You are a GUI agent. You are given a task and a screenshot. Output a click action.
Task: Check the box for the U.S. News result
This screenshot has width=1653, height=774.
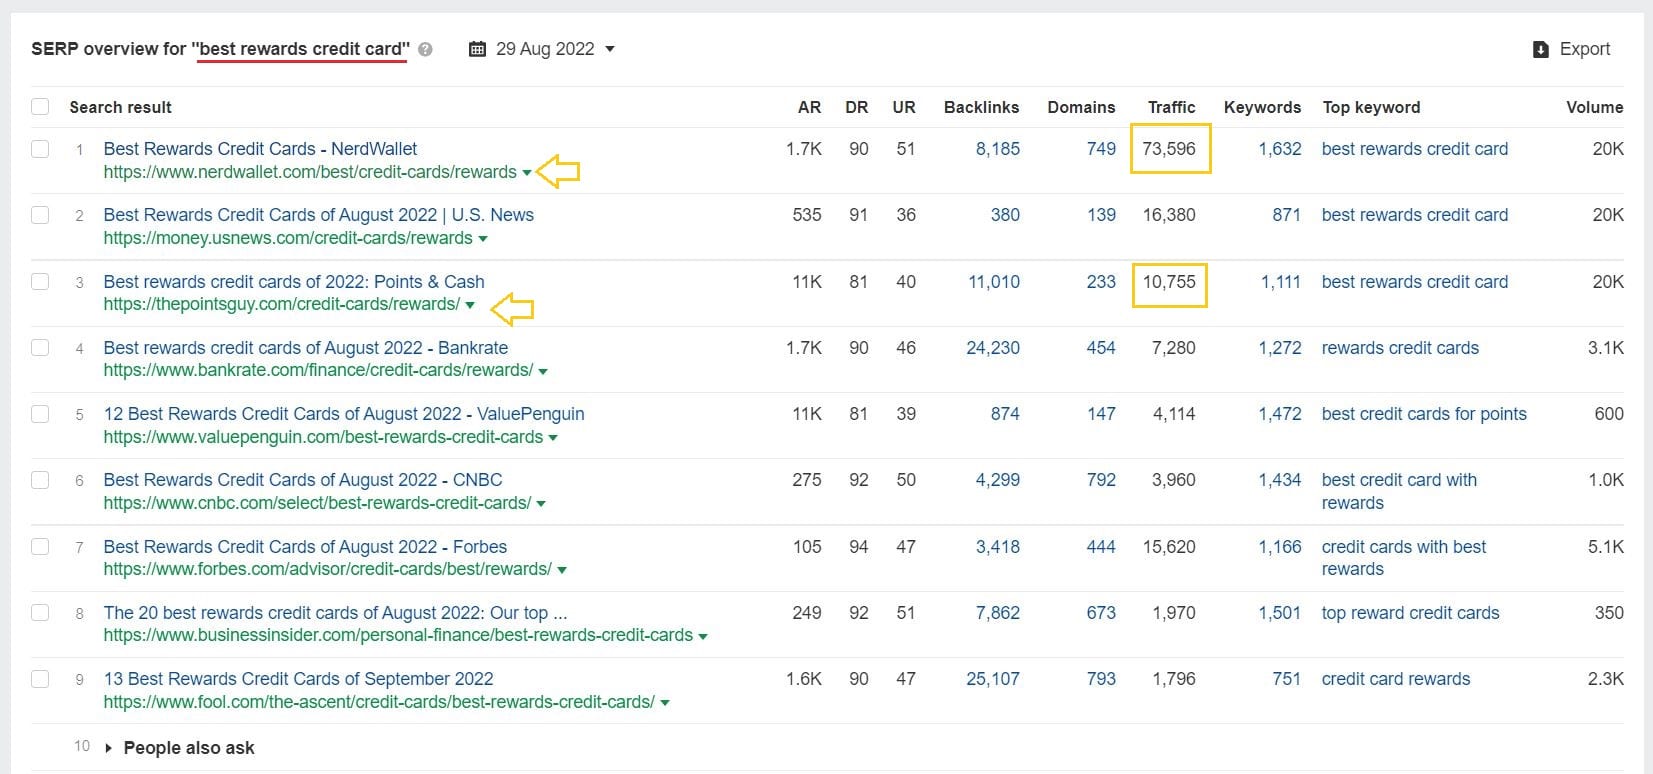point(40,215)
